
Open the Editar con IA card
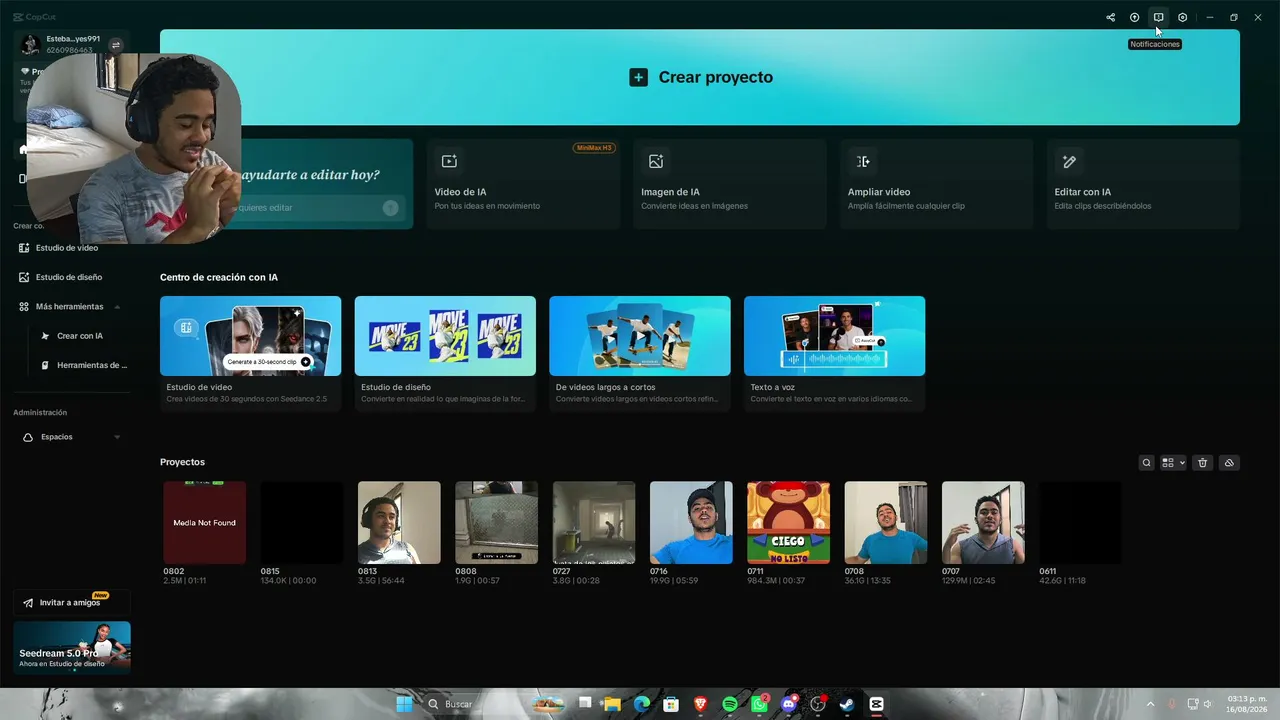1143,184
